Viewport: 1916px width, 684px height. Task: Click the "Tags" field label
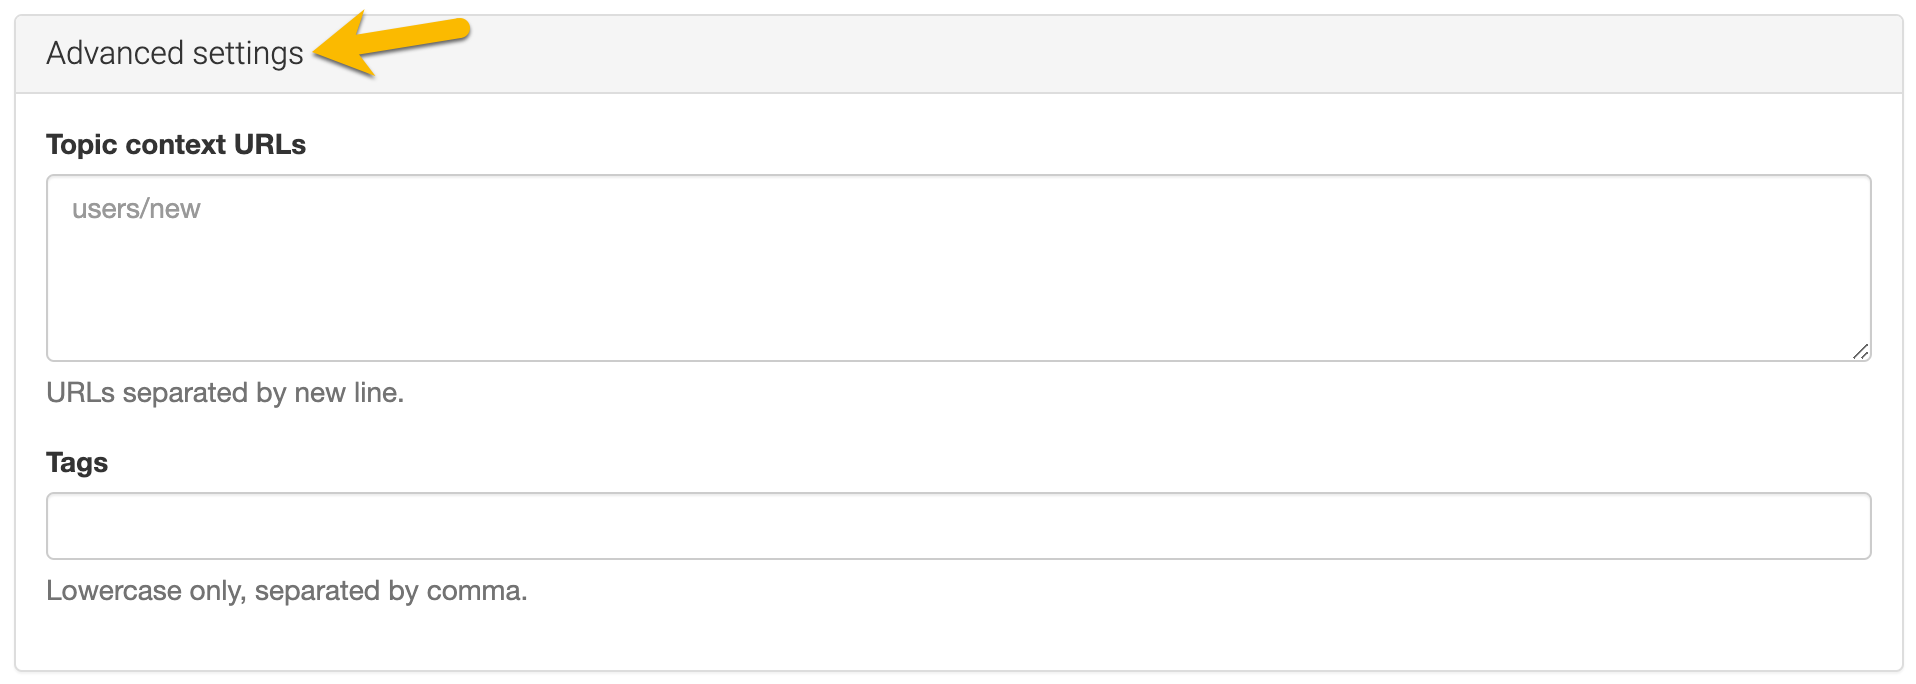pos(77,463)
